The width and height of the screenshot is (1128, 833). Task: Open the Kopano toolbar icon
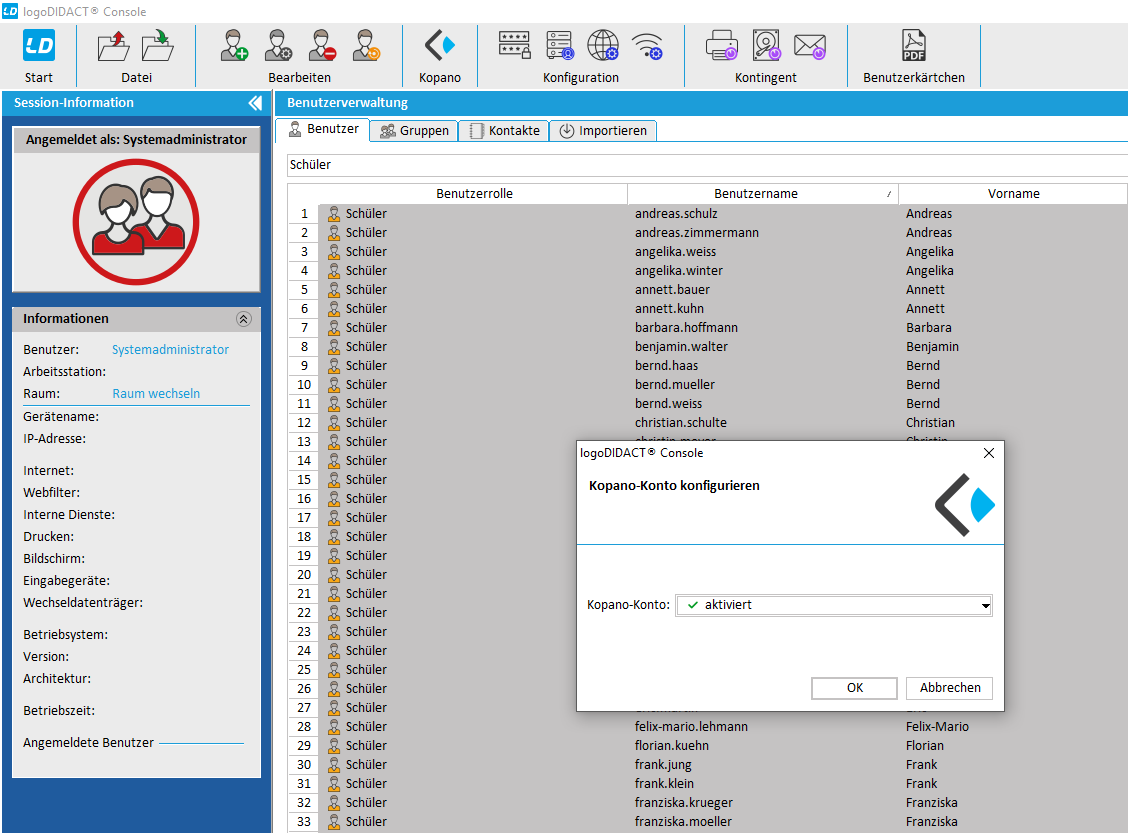[x=440, y=45]
